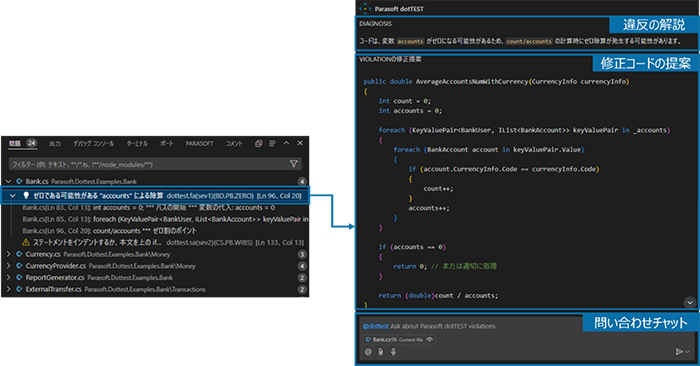Click the ReportGenerator.cs file icon

point(19,278)
